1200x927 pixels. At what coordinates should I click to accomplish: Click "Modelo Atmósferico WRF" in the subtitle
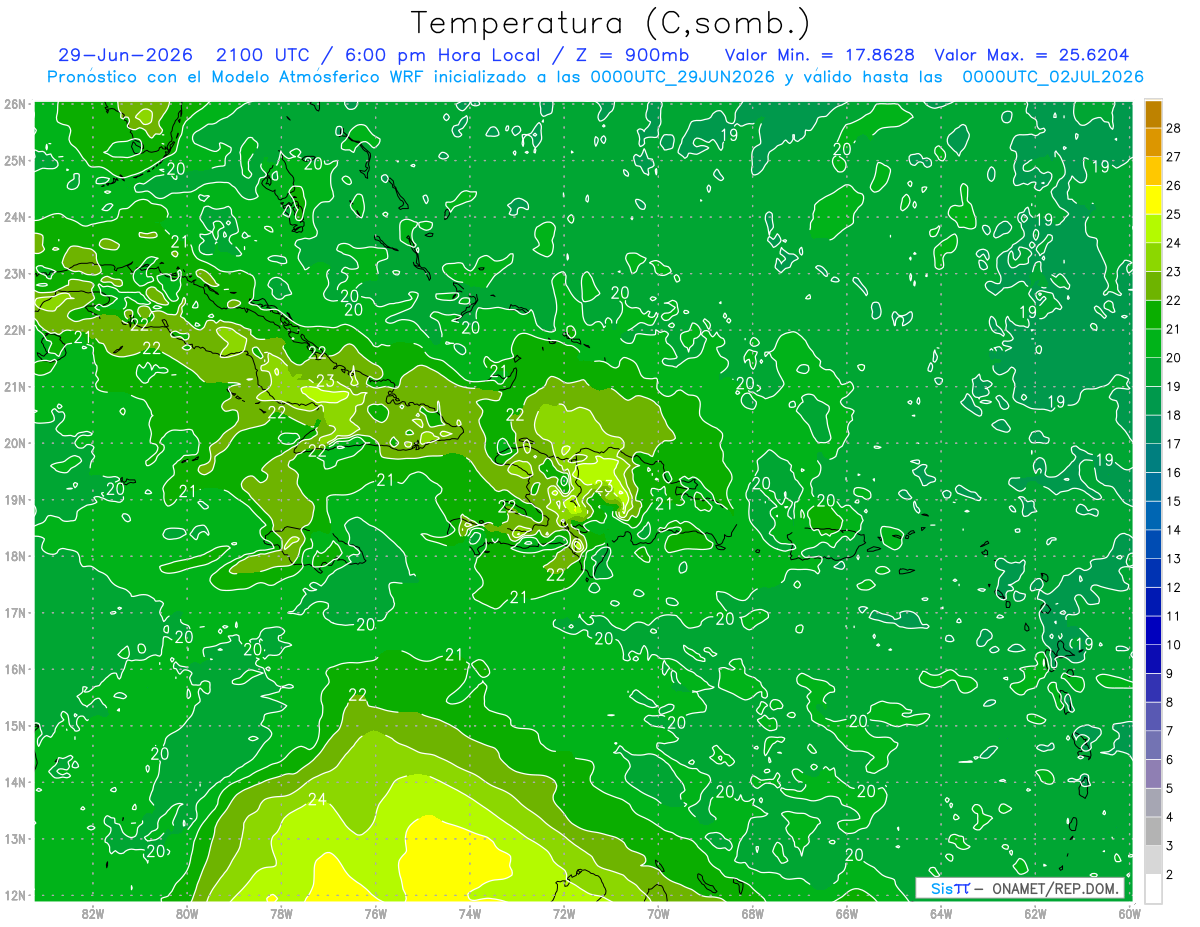[x=316, y=76]
